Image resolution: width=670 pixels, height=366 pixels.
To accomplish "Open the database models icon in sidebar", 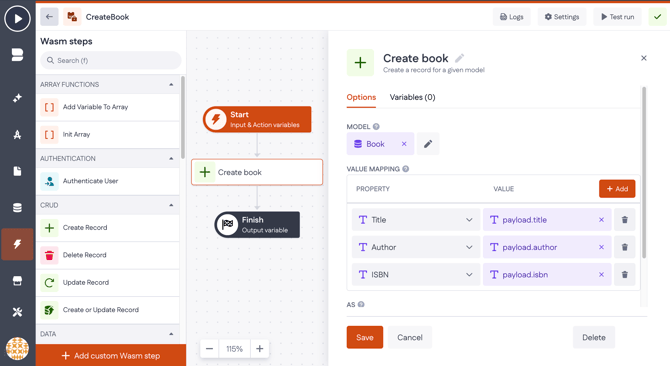I will 17,208.
